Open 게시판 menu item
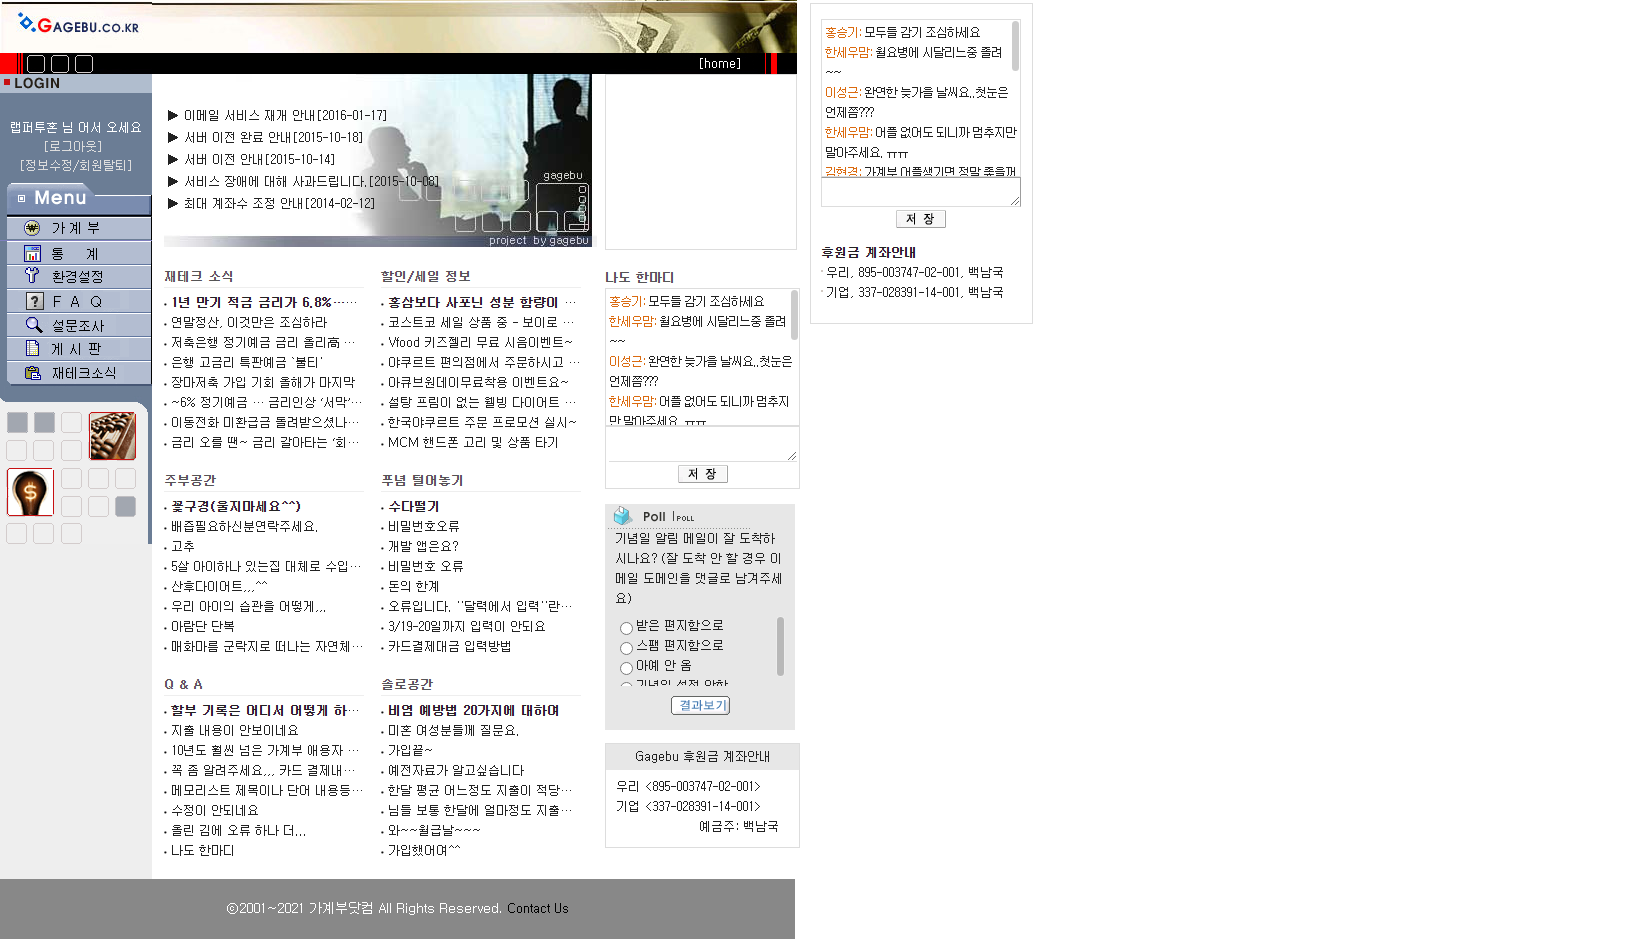 point(77,349)
